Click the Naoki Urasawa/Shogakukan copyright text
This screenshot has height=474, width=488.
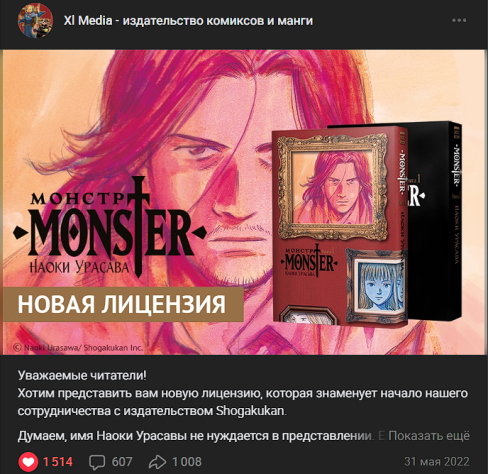tap(78, 348)
